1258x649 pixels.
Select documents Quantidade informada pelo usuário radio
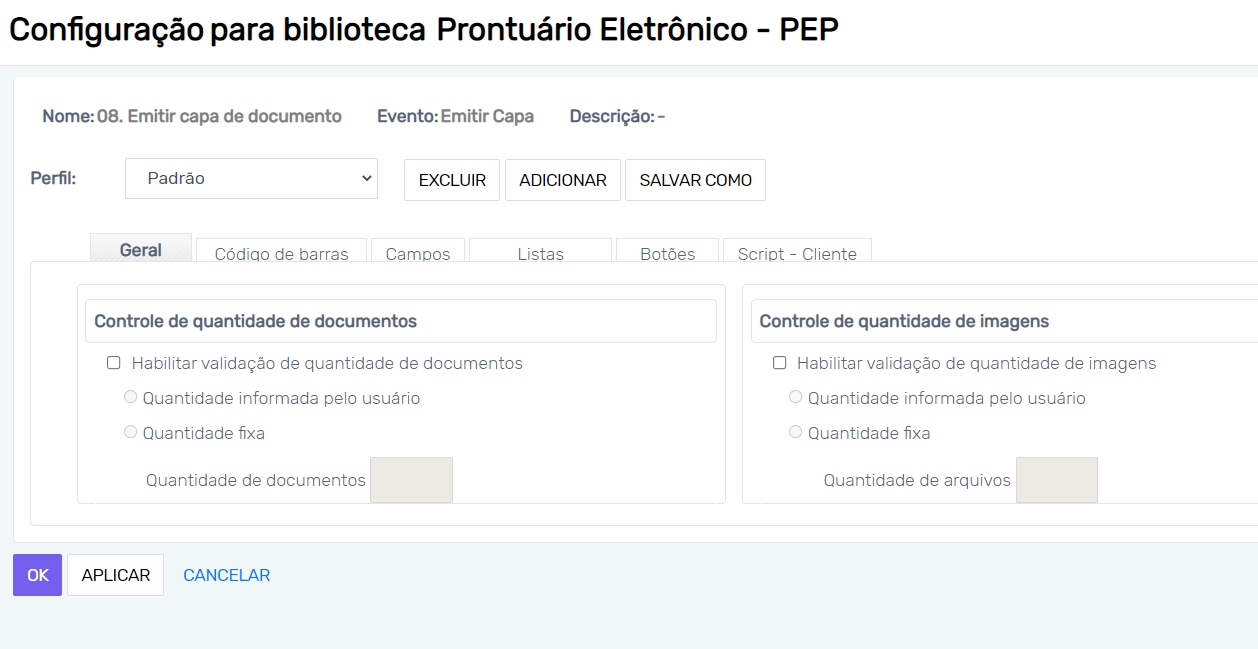[130, 397]
